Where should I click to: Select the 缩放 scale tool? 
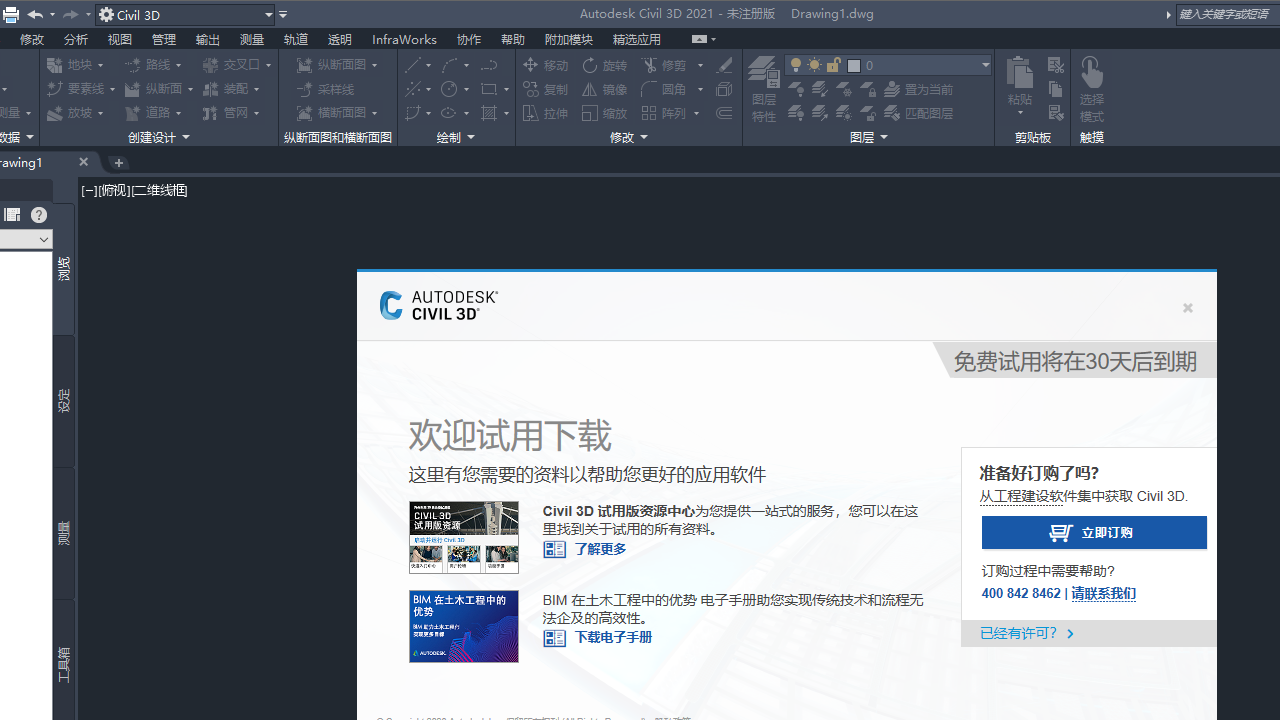[605, 113]
